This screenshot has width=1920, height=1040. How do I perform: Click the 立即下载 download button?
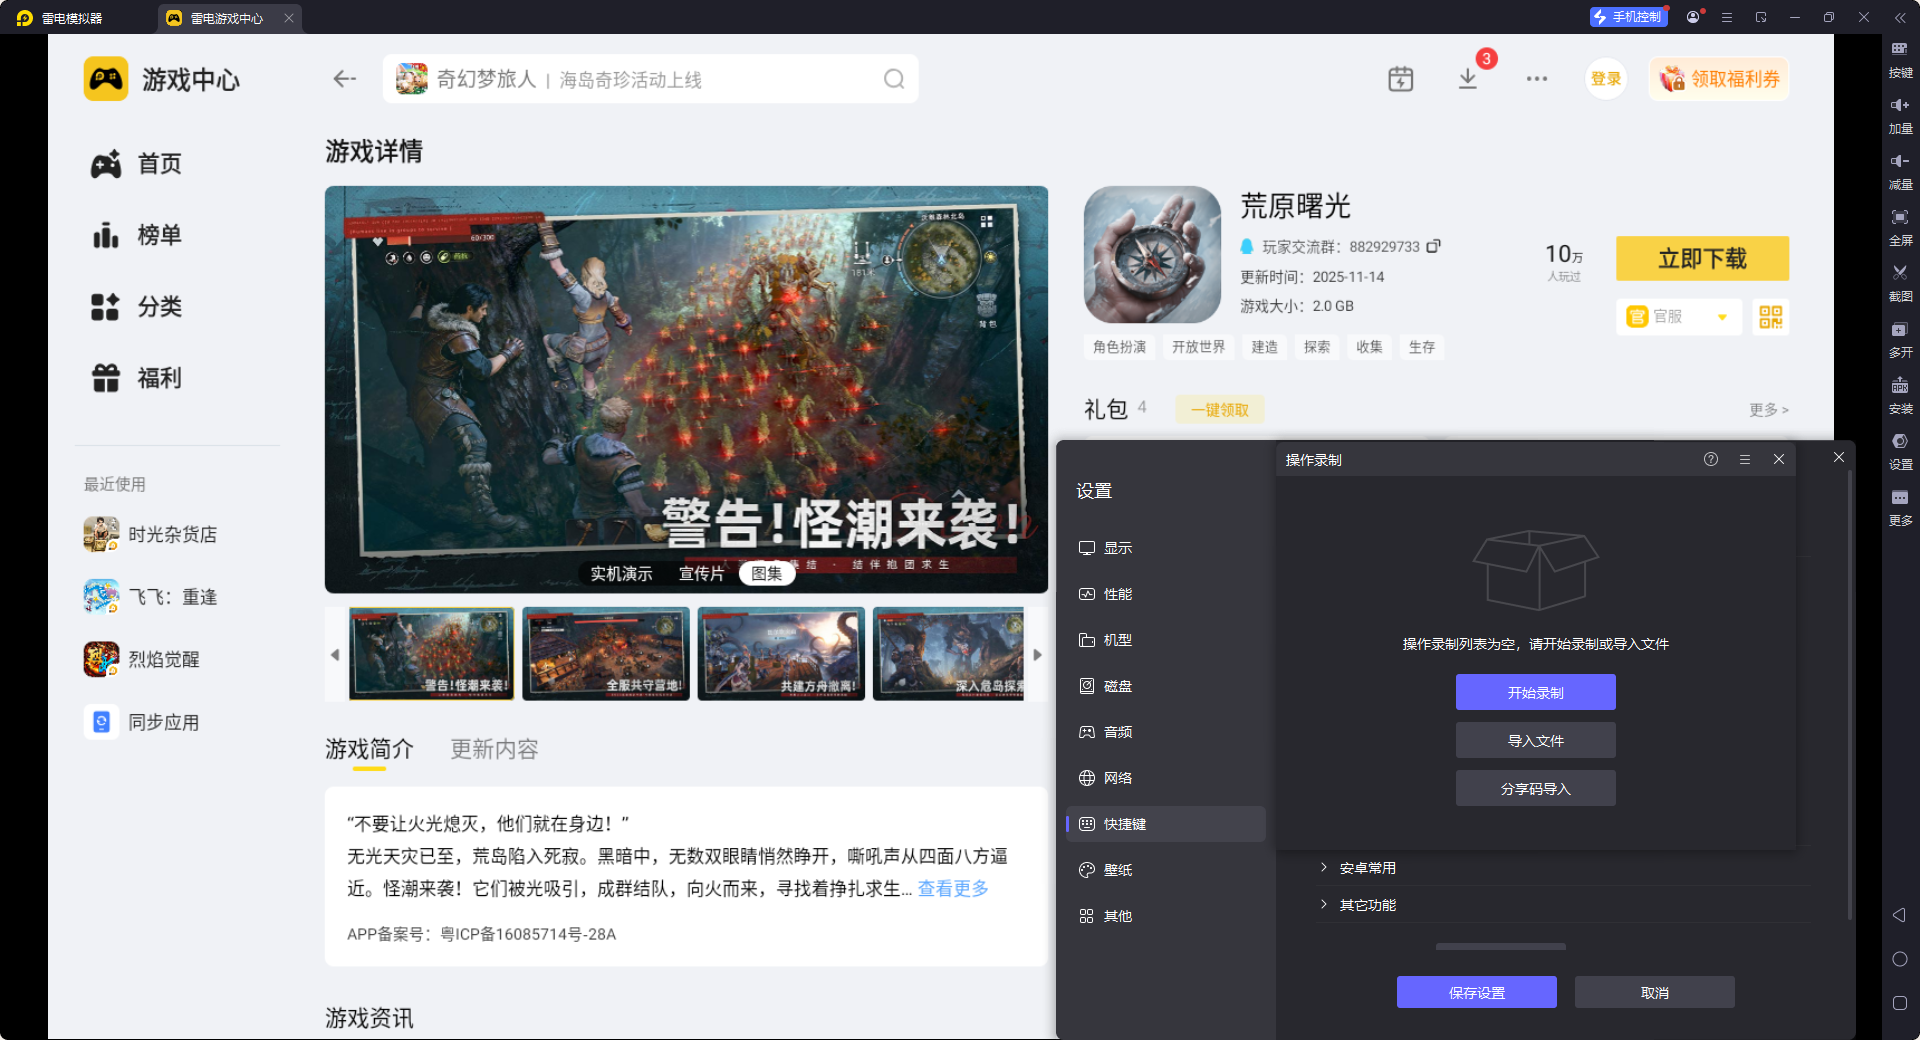(1702, 258)
